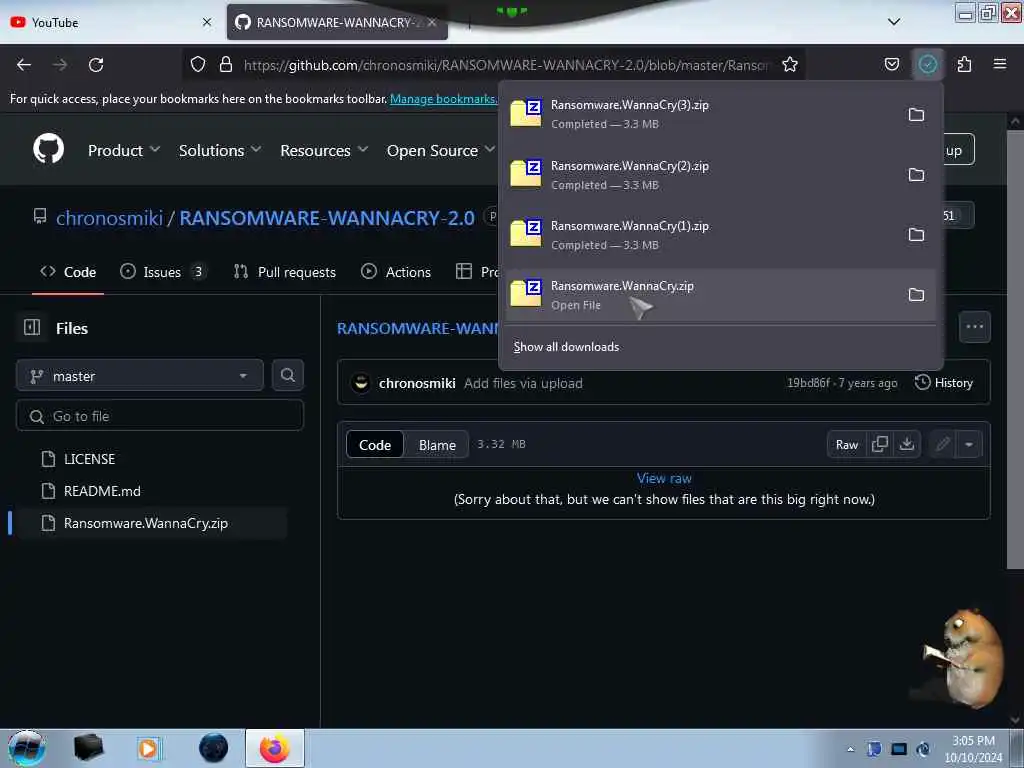This screenshot has height=768, width=1024.
Task: Click the address bar URL
Action: coord(506,65)
